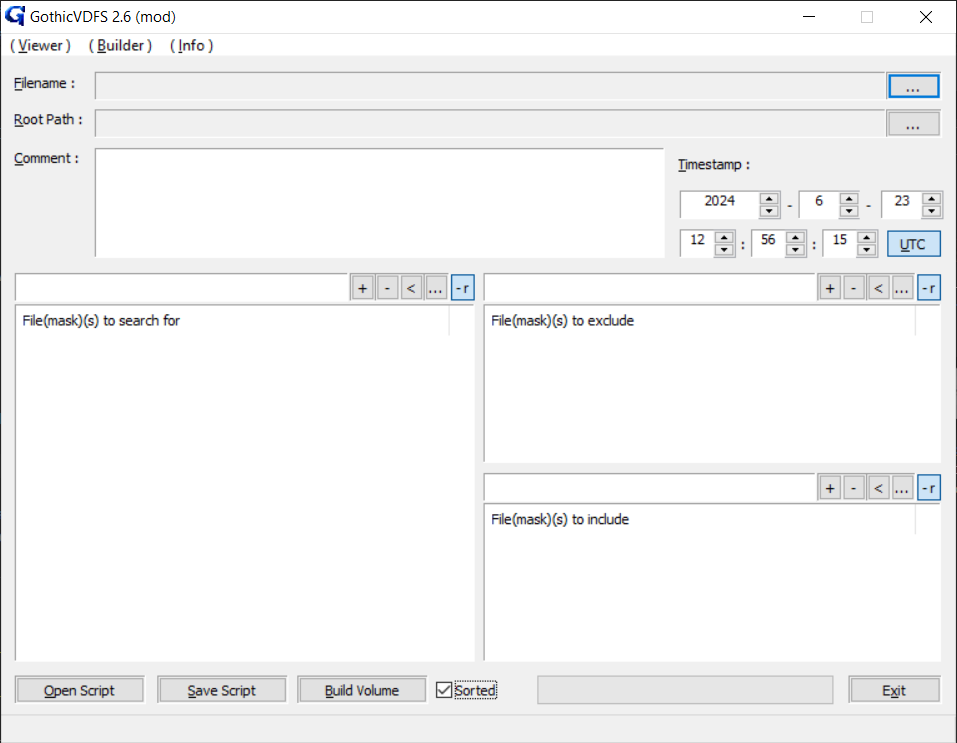Open the (Viewer) menu
The width and height of the screenshot is (957, 743).
(x=40, y=46)
